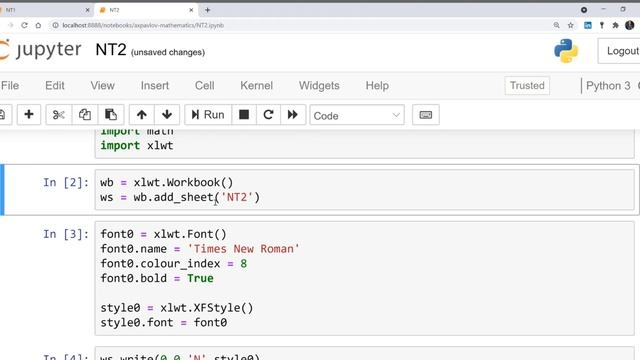Open the Cell menu
Image resolution: width=640 pixels, height=360 pixels.
(x=204, y=86)
